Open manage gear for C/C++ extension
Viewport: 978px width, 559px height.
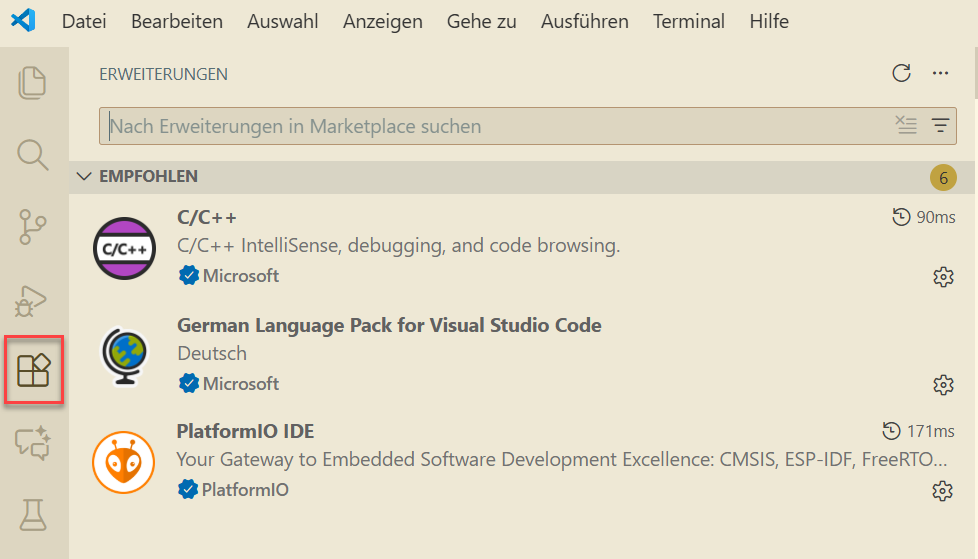[942, 277]
